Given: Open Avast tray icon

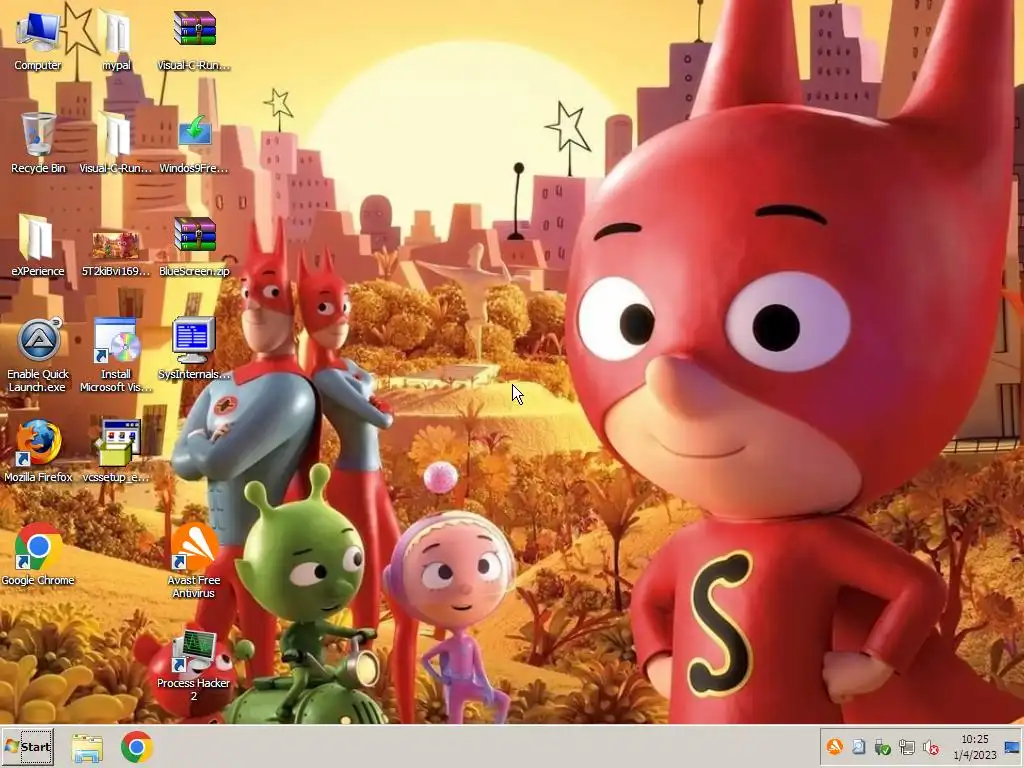Looking at the screenshot, I should point(834,746).
